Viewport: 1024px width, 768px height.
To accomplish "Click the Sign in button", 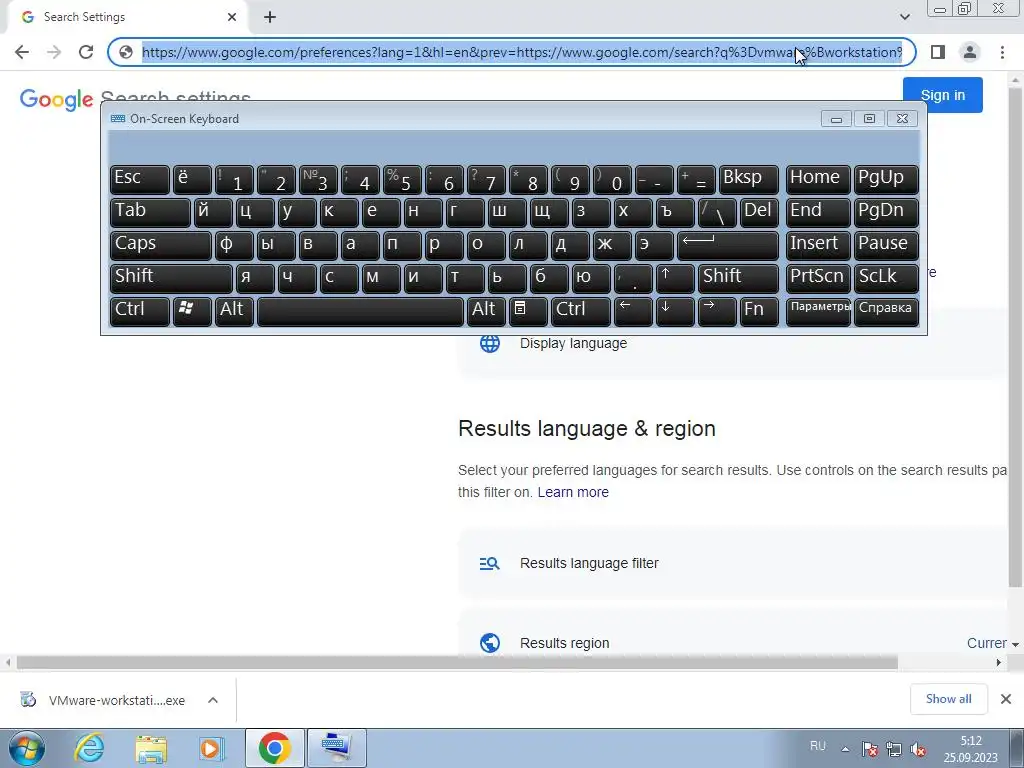I will (942, 95).
